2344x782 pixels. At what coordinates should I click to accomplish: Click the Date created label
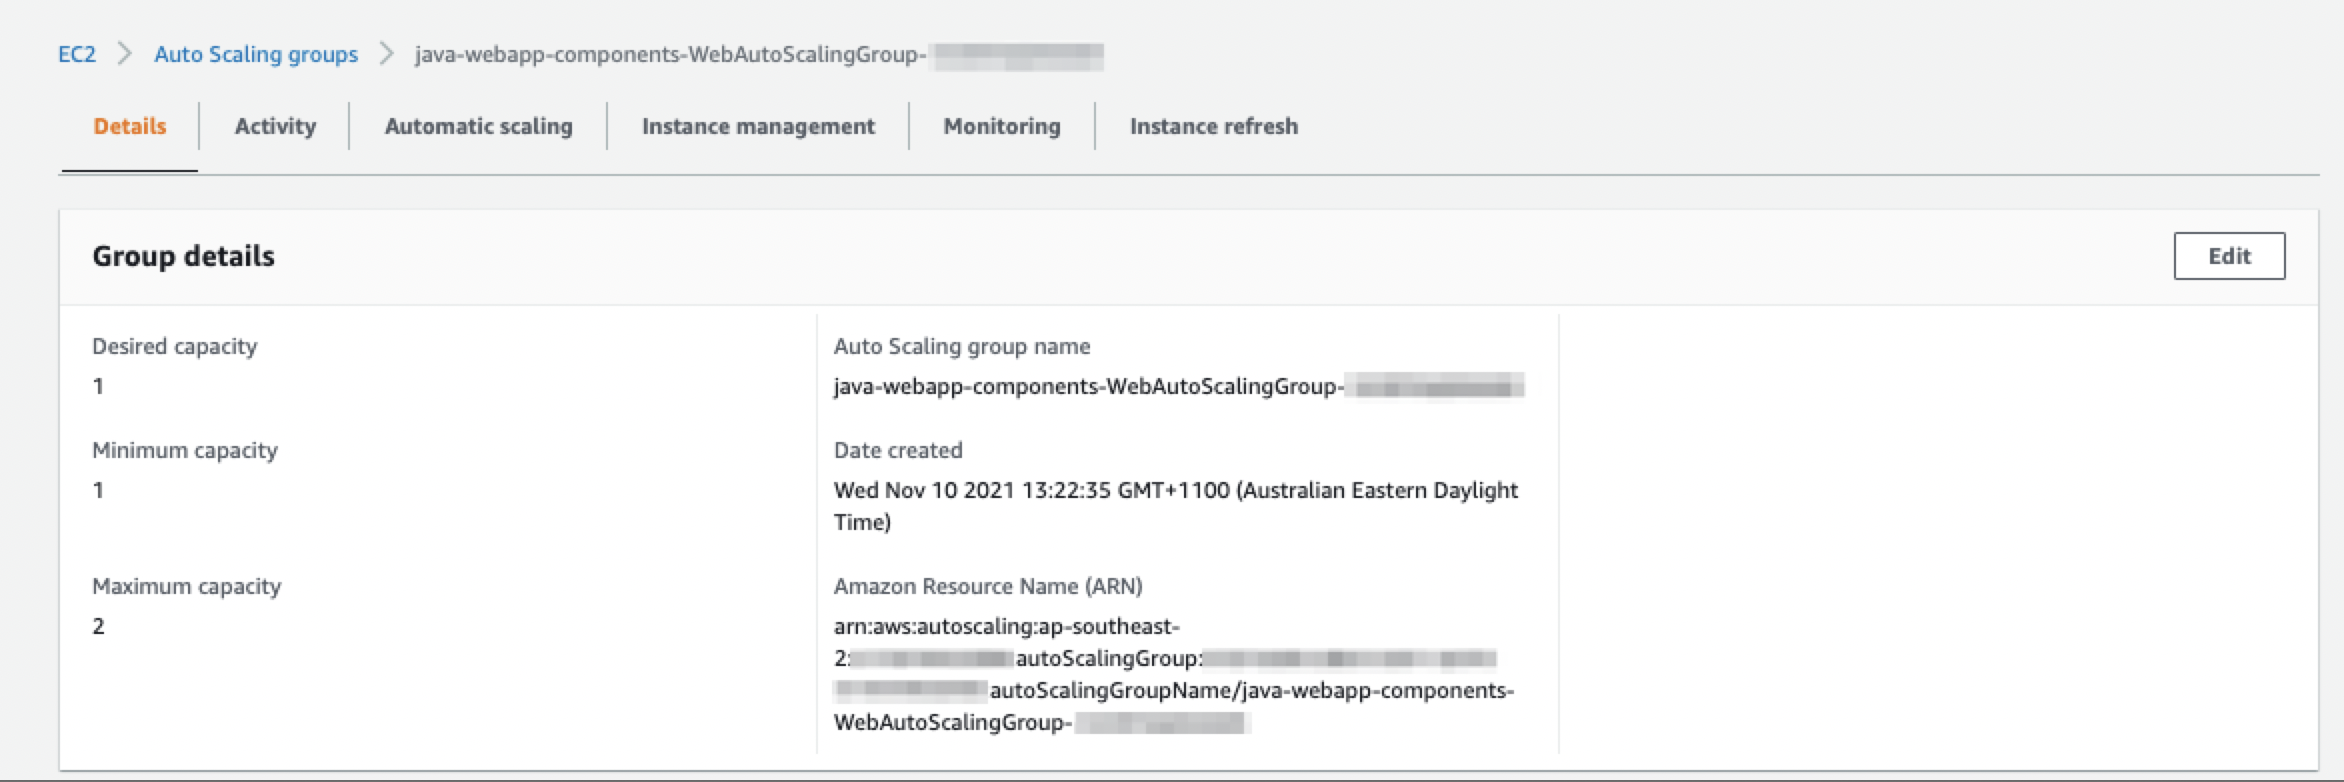(x=898, y=450)
